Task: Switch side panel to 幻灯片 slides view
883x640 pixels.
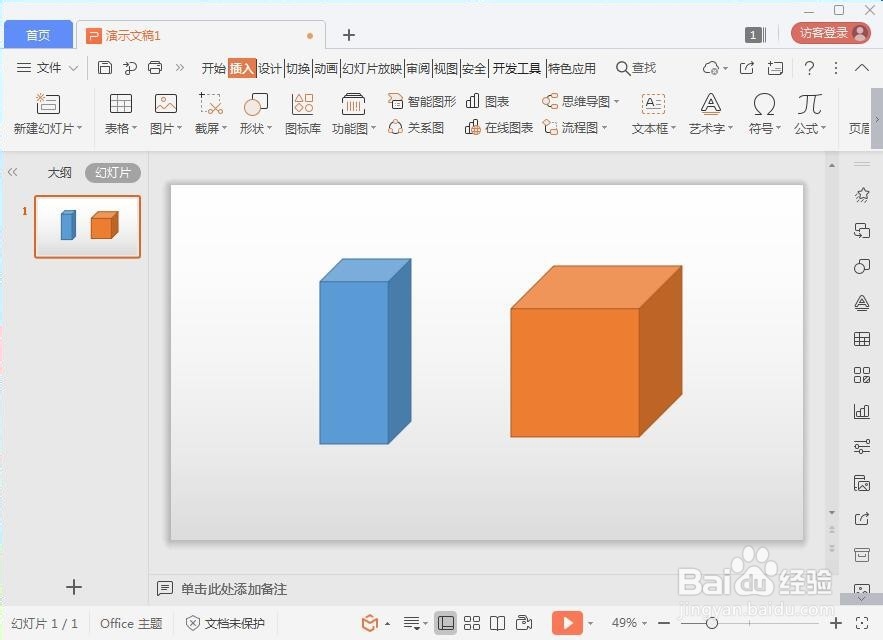Action: (113, 173)
